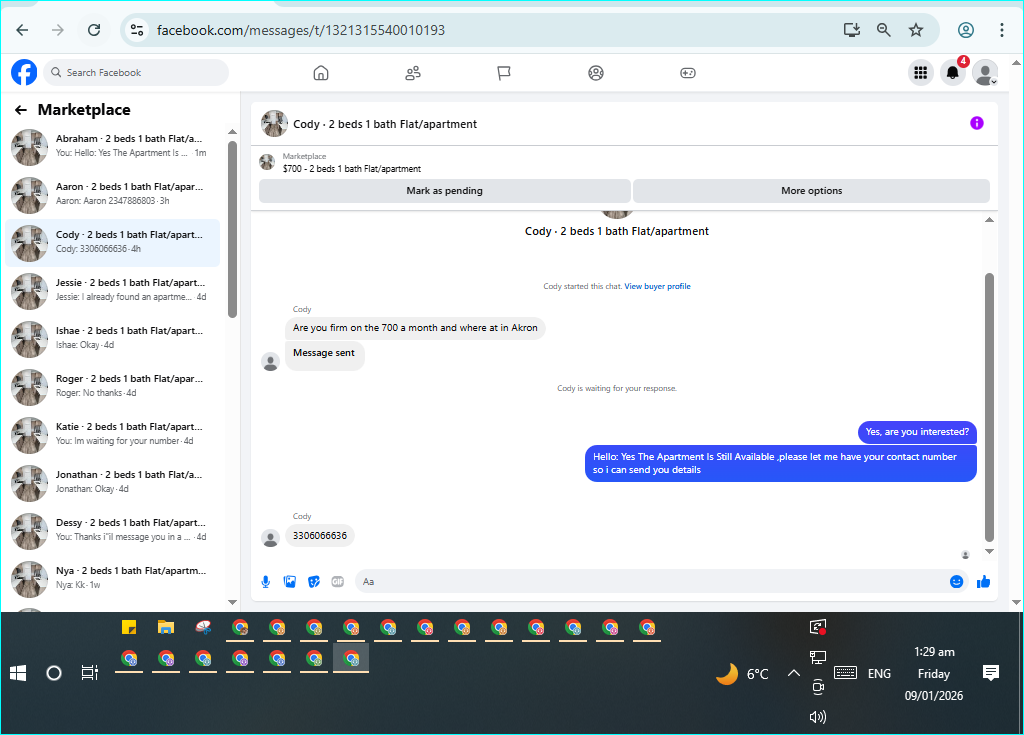Open the Facebook Home icon

coord(321,73)
